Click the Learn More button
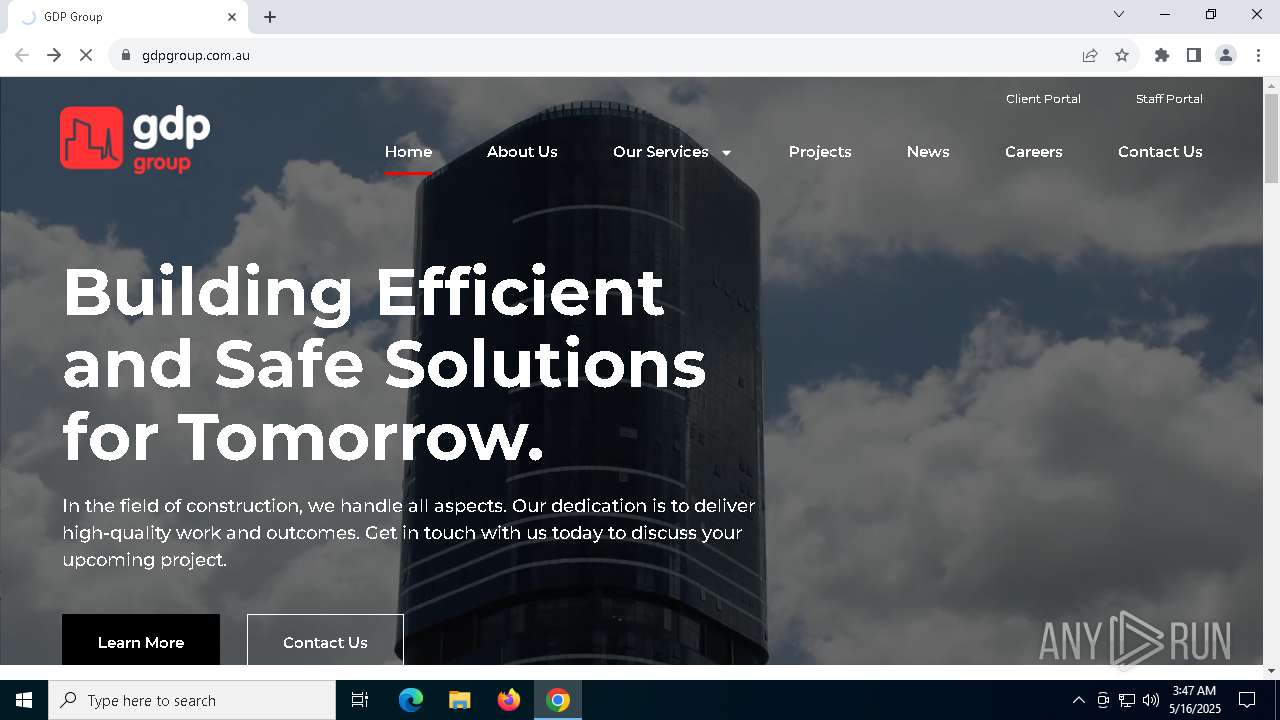Screen dimensions: 1280x720 141,640
